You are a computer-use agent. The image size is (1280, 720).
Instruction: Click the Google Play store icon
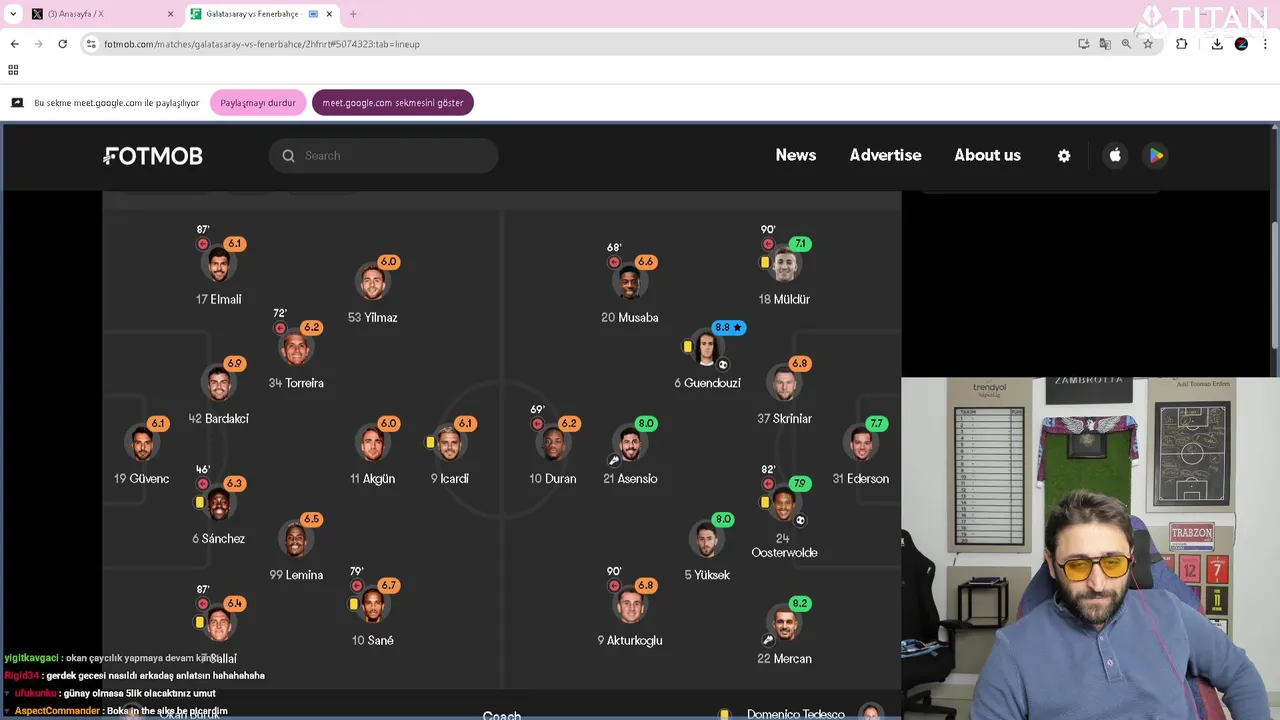[1156, 155]
